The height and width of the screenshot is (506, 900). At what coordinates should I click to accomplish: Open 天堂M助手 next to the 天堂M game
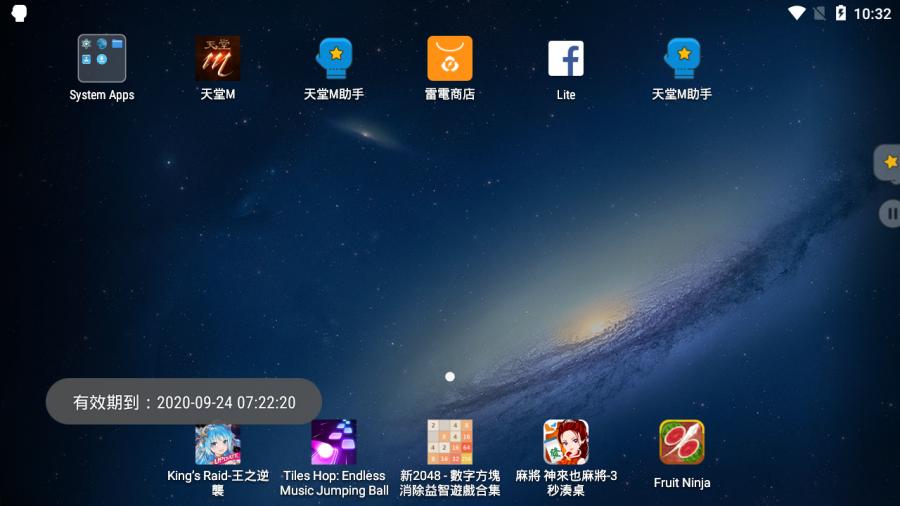[333, 59]
